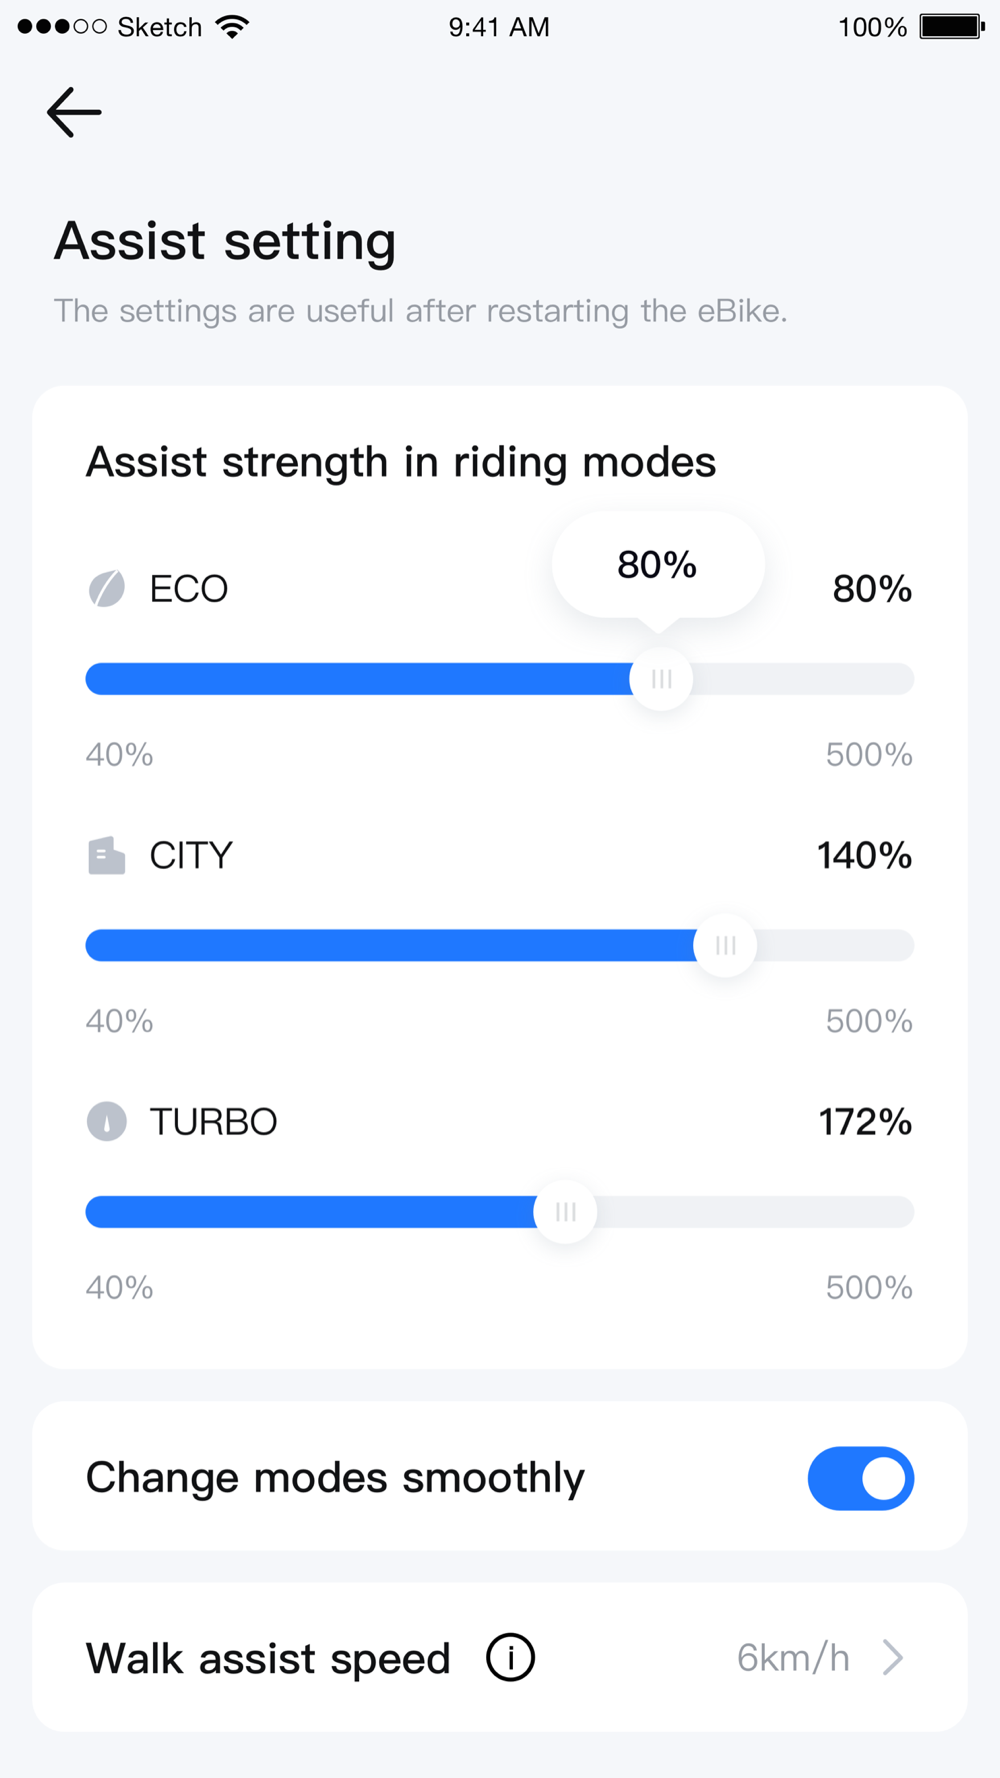
Task: Click the Change modes smoothly label
Action: click(x=335, y=1478)
